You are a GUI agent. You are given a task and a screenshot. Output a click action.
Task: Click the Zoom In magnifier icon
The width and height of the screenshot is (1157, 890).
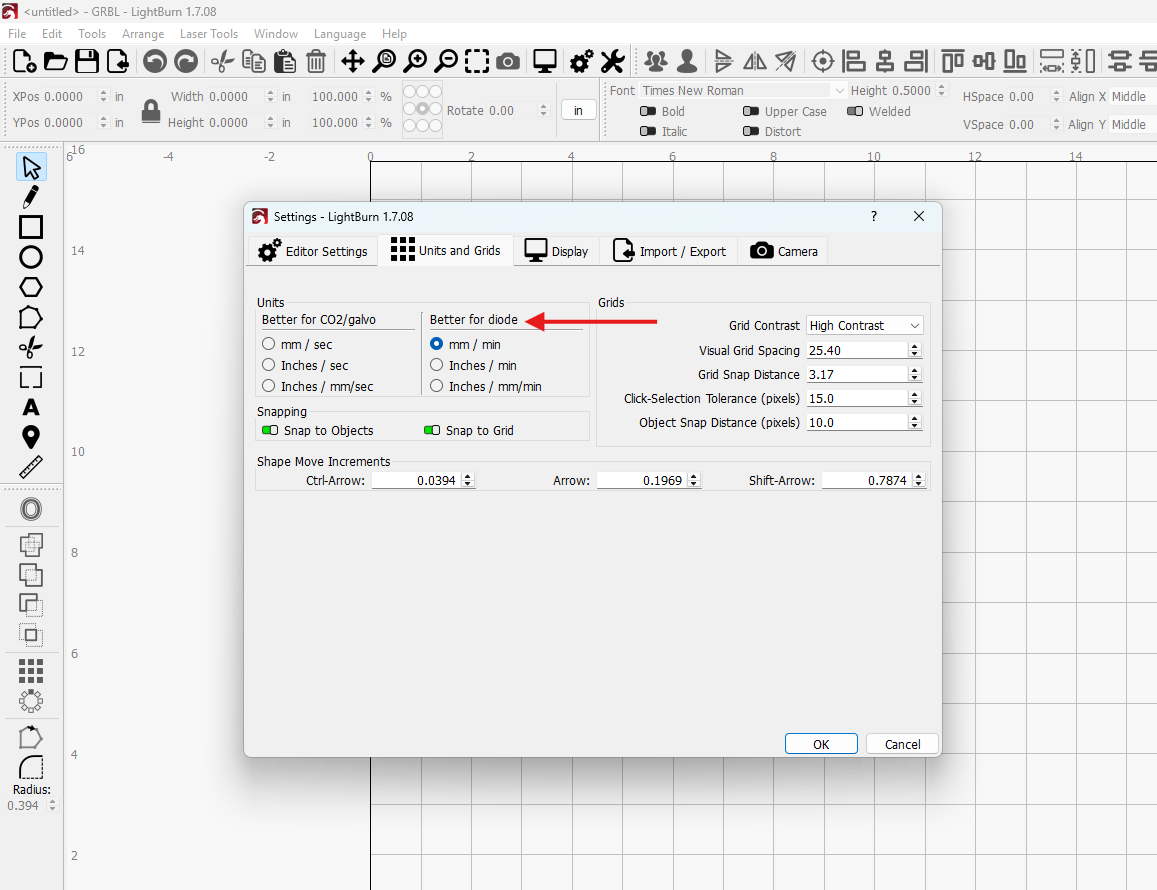[x=415, y=61]
